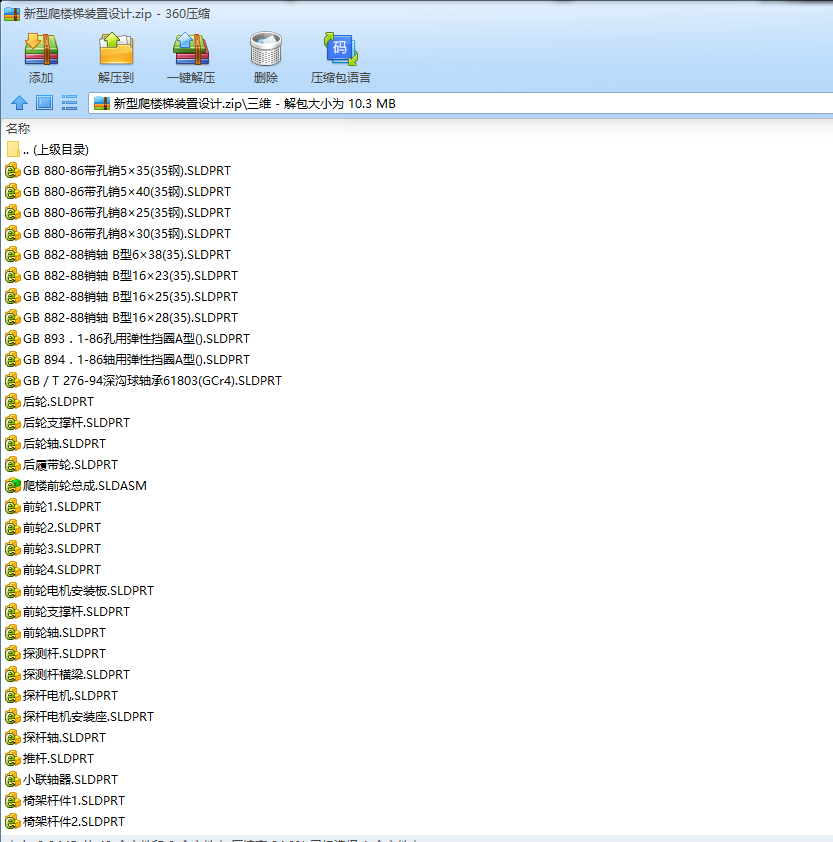Viewport: 833px width, 842px height.
Task: Switch to list view mode
Action: tap(69, 103)
